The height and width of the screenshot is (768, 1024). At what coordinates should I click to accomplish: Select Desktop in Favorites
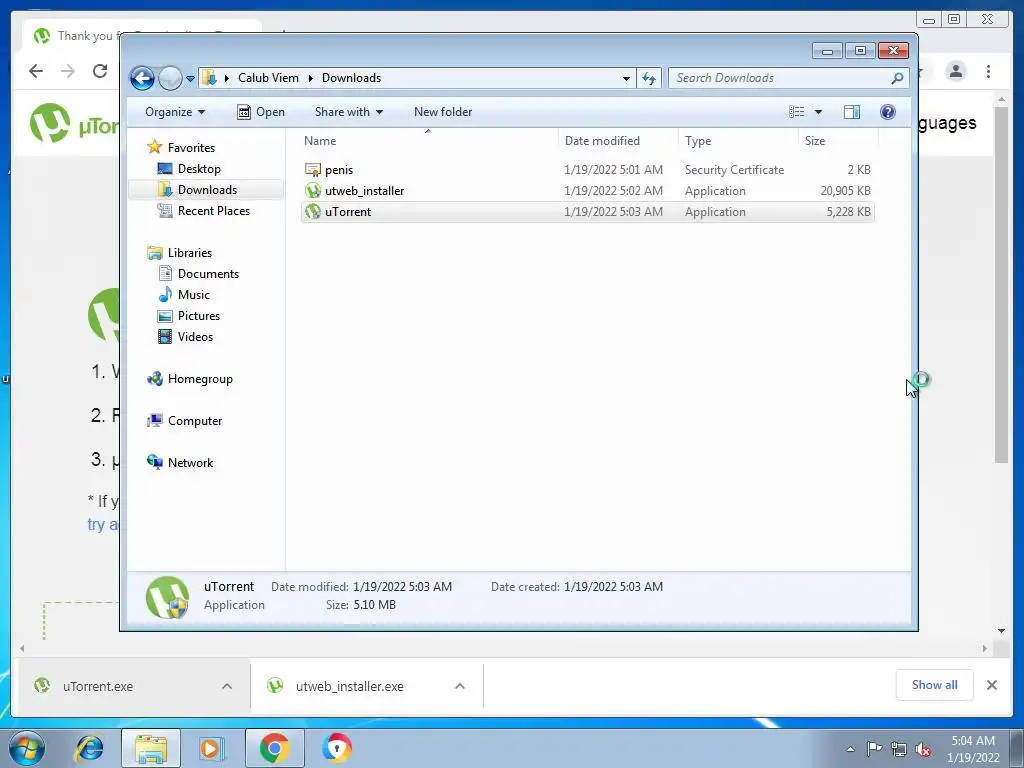[x=199, y=168]
